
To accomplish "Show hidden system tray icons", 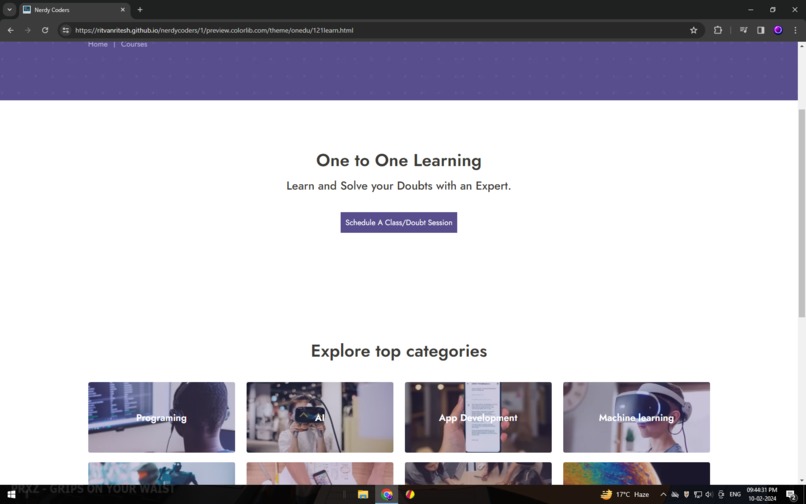I will (663, 495).
